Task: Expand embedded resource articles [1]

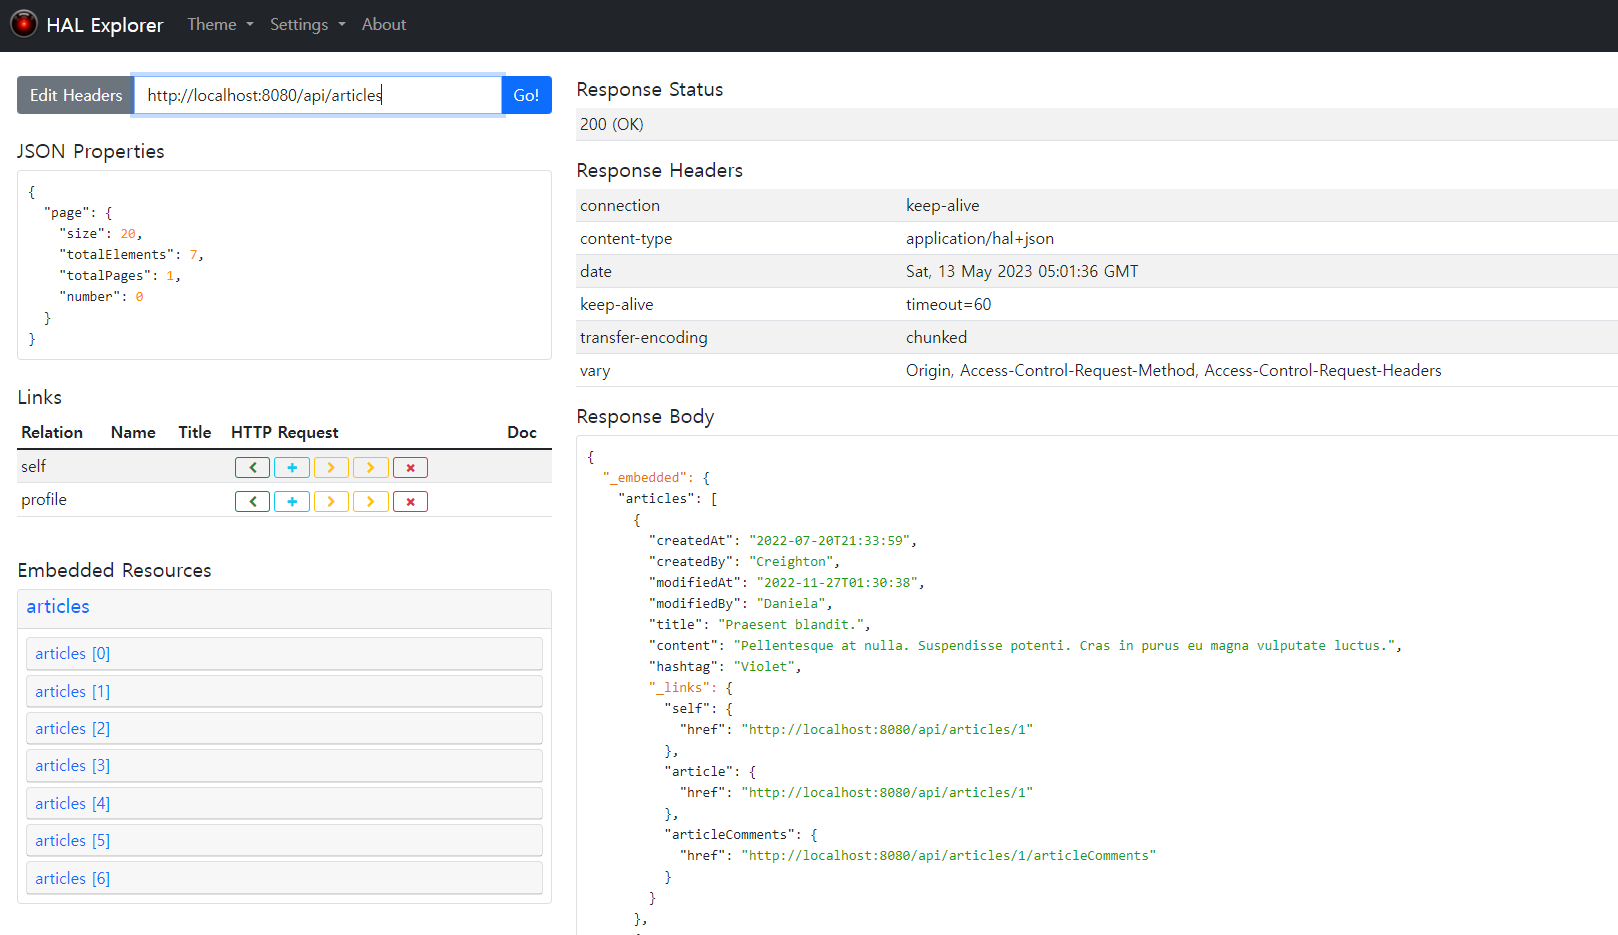Action: 284,691
